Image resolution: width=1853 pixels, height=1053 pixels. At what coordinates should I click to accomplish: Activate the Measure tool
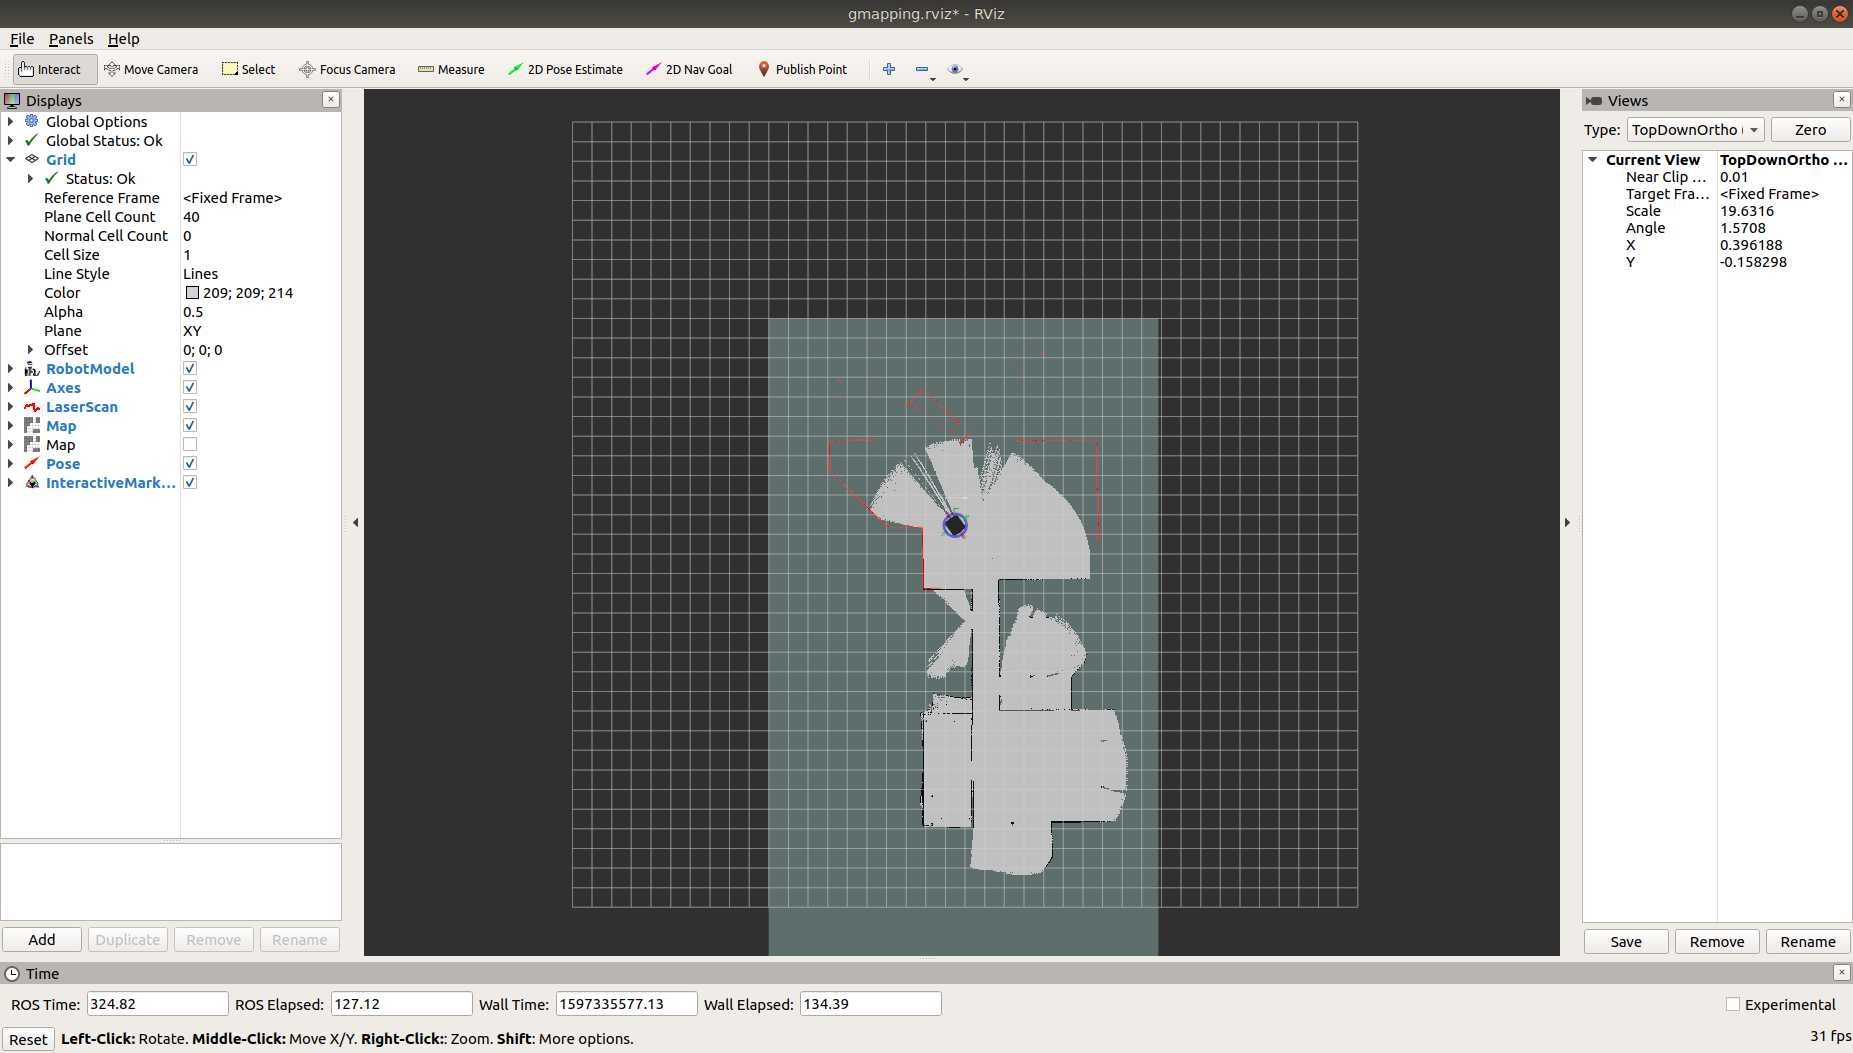coord(451,69)
